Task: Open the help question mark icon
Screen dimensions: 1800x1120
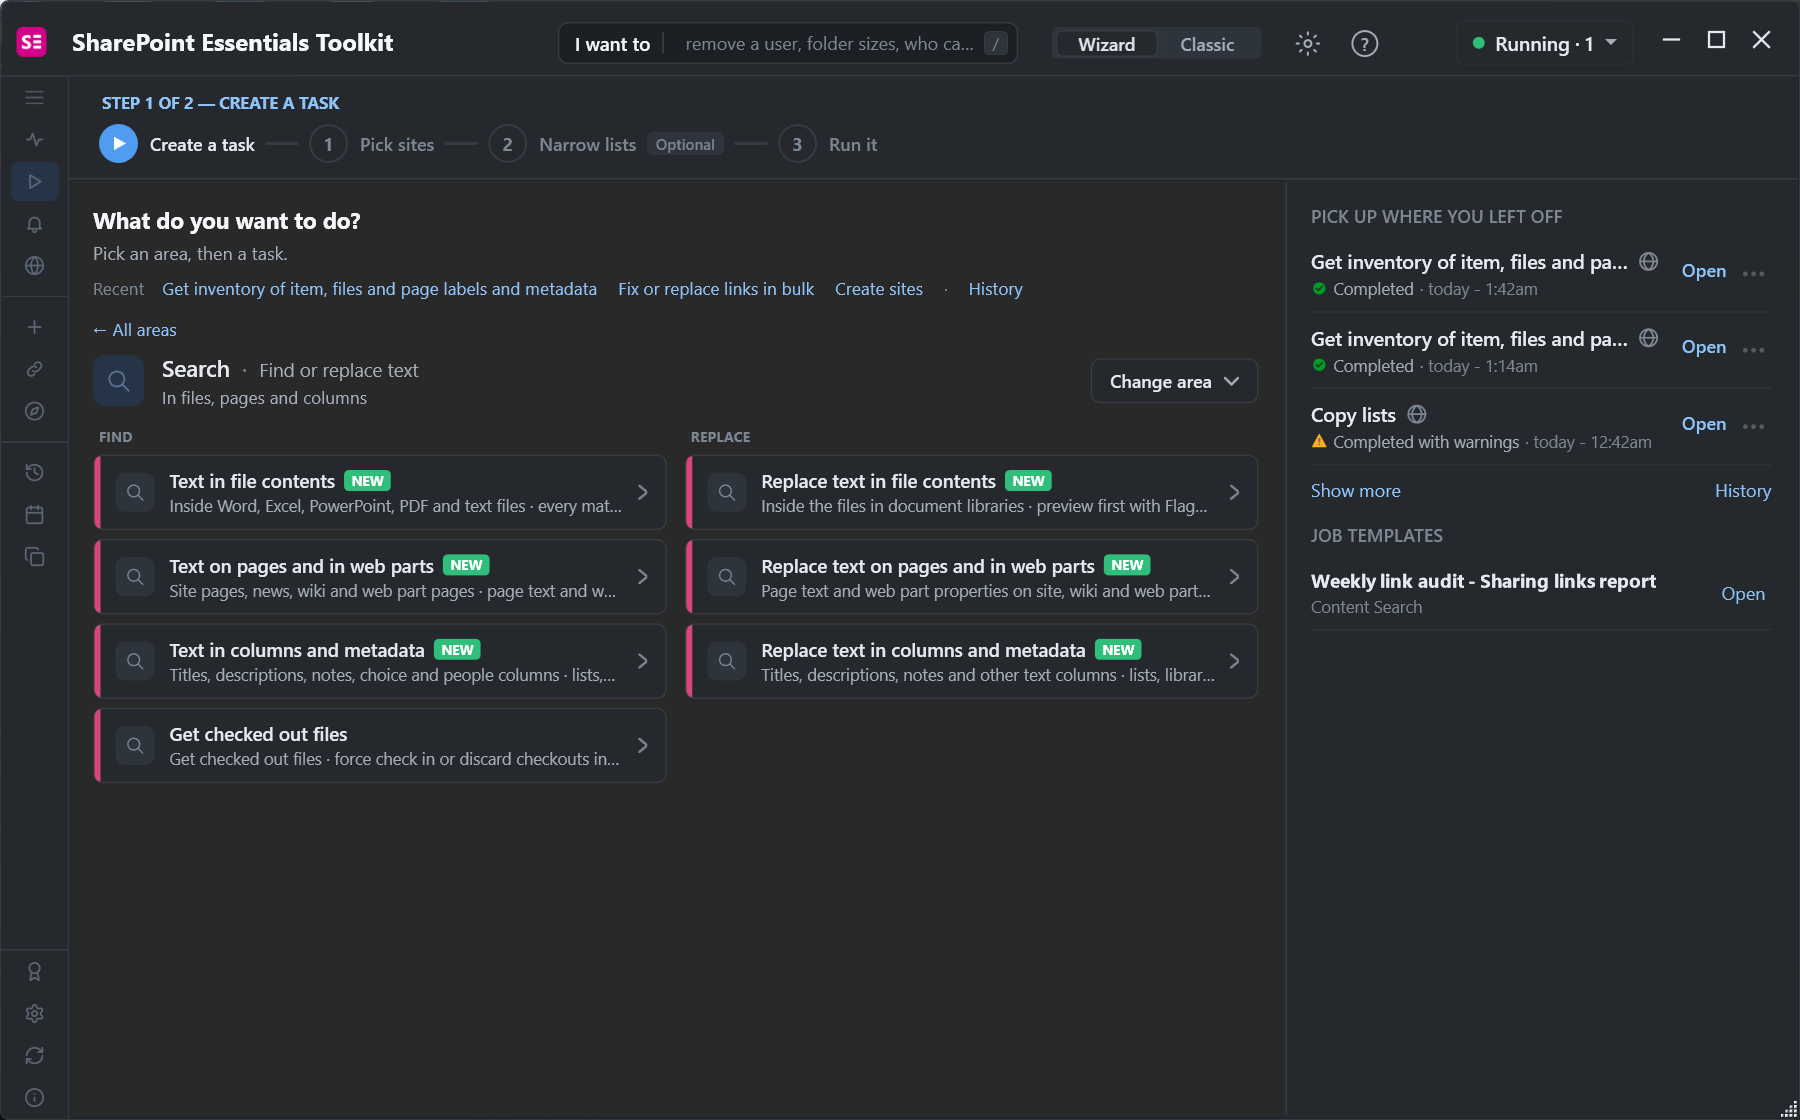Action: pyautogui.click(x=1364, y=44)
